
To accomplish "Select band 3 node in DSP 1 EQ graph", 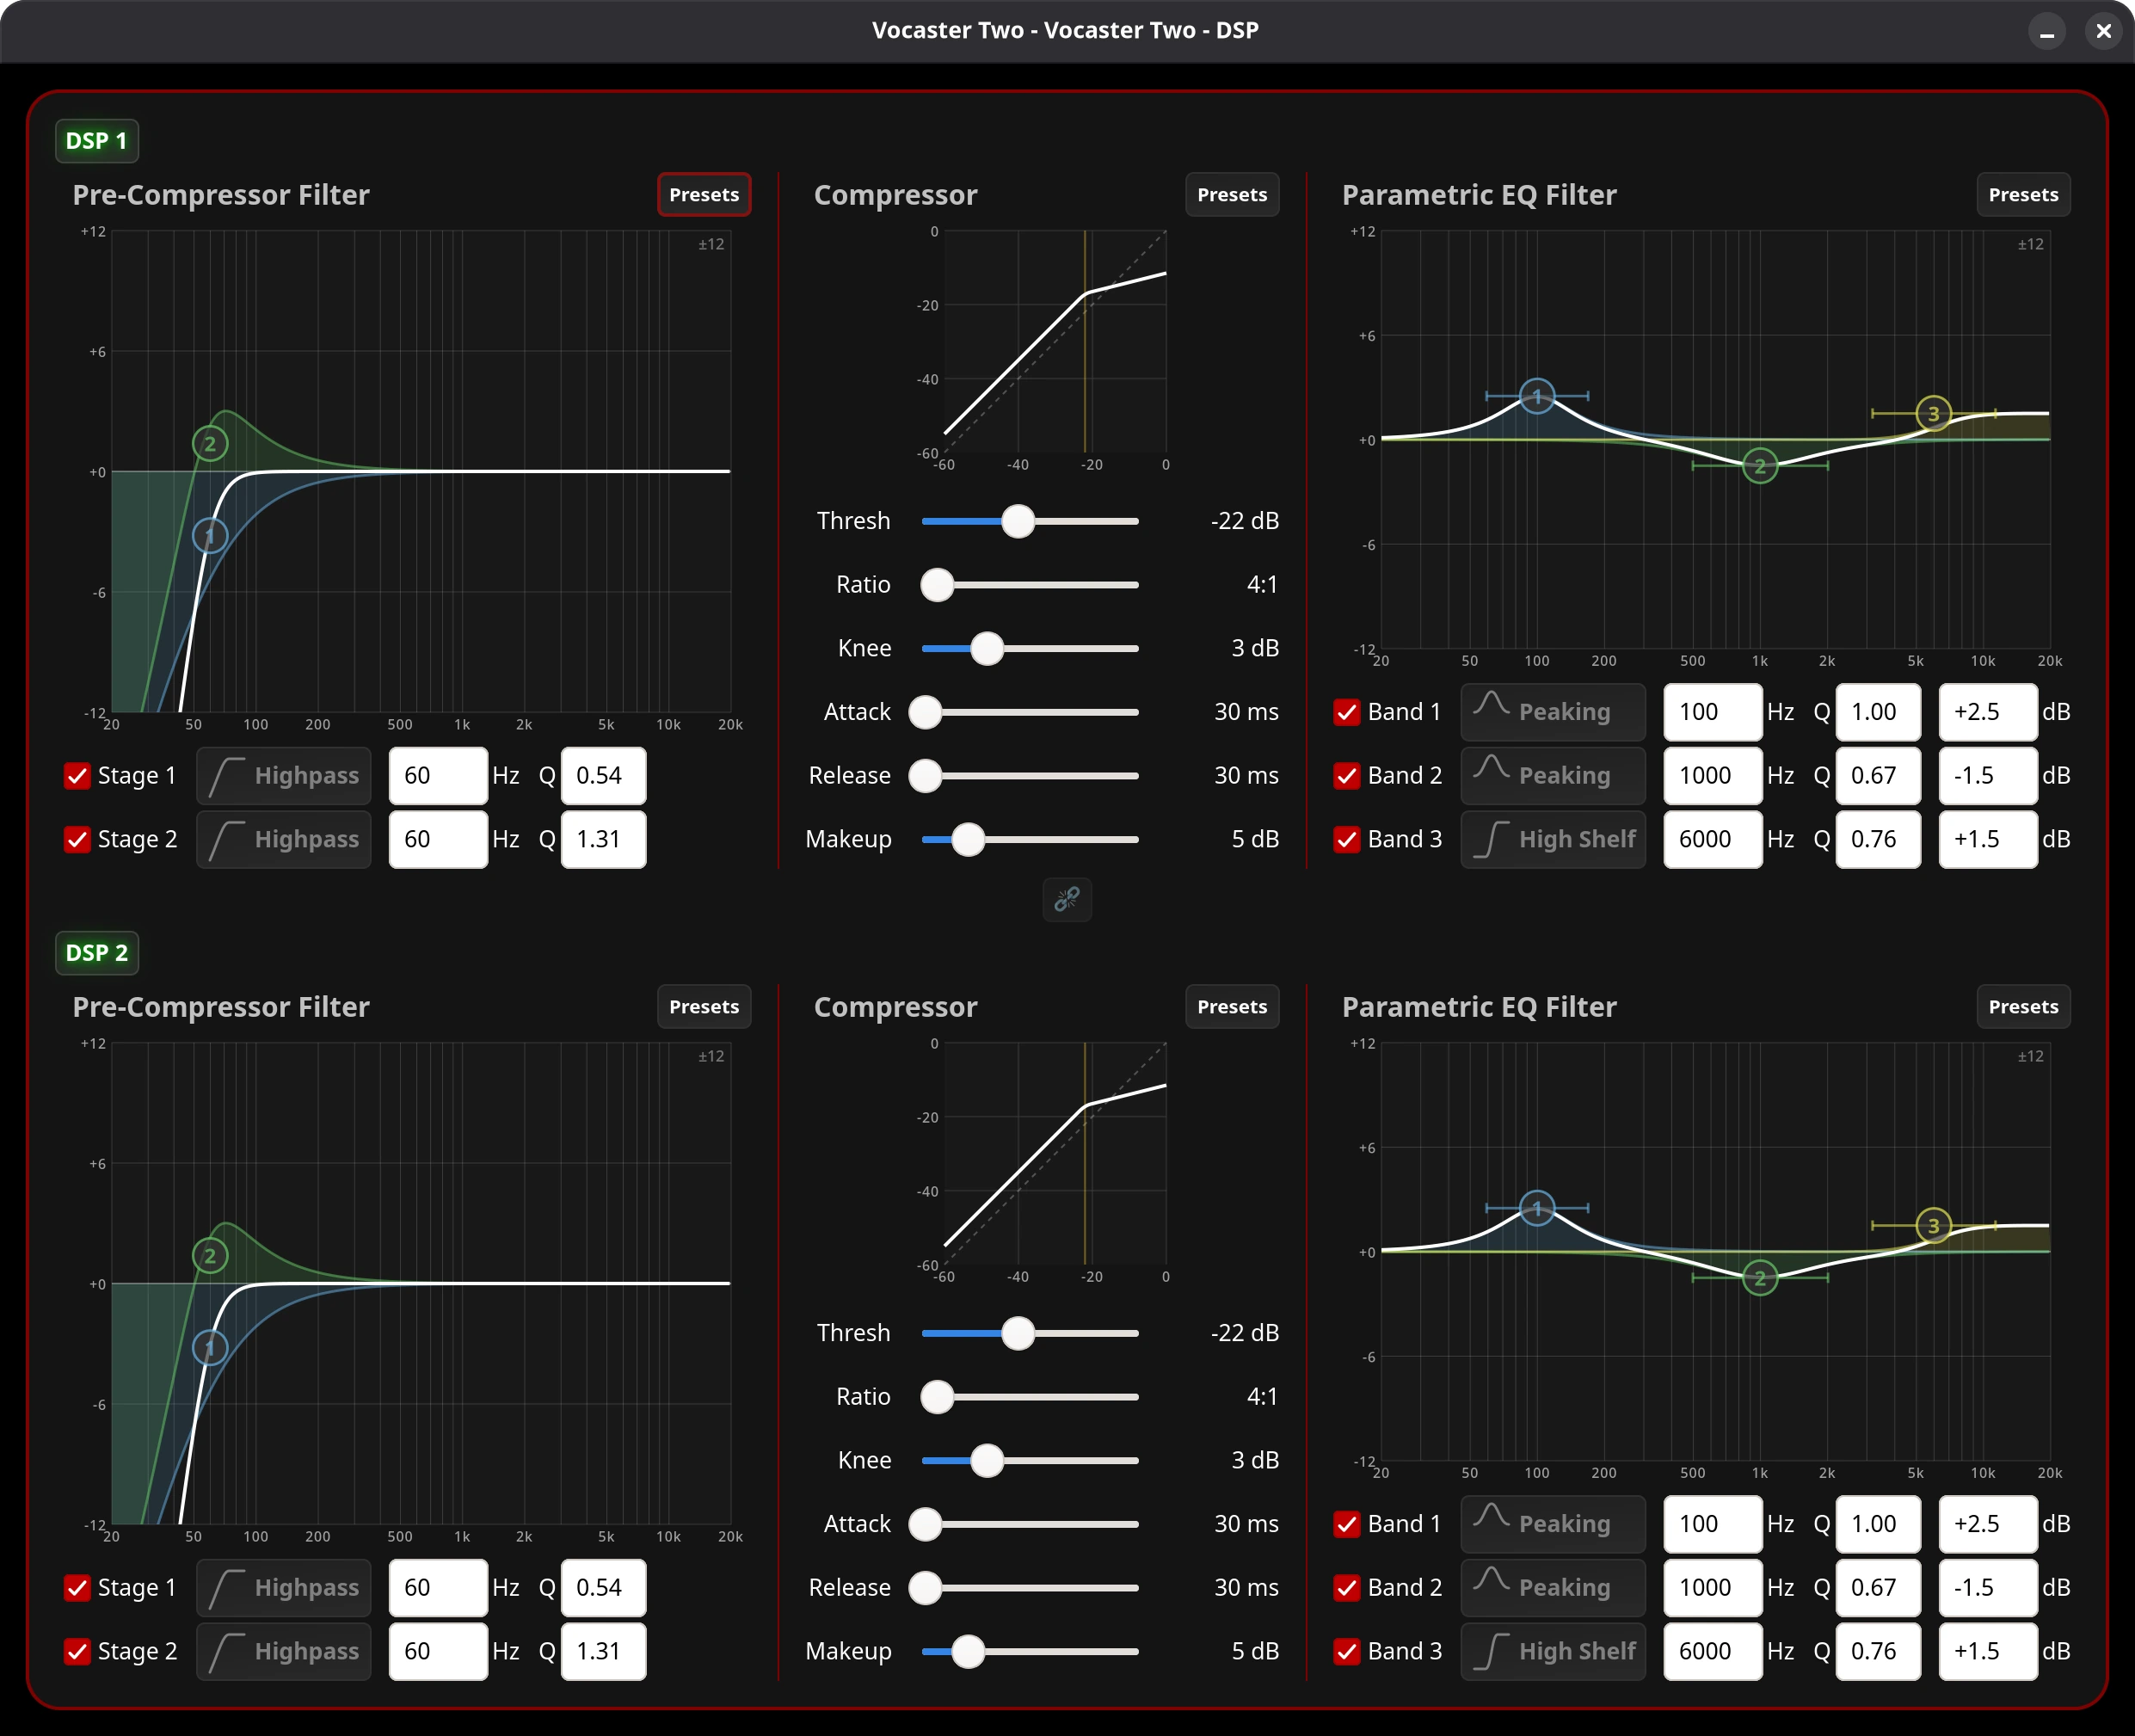I will click(1934, 413).
